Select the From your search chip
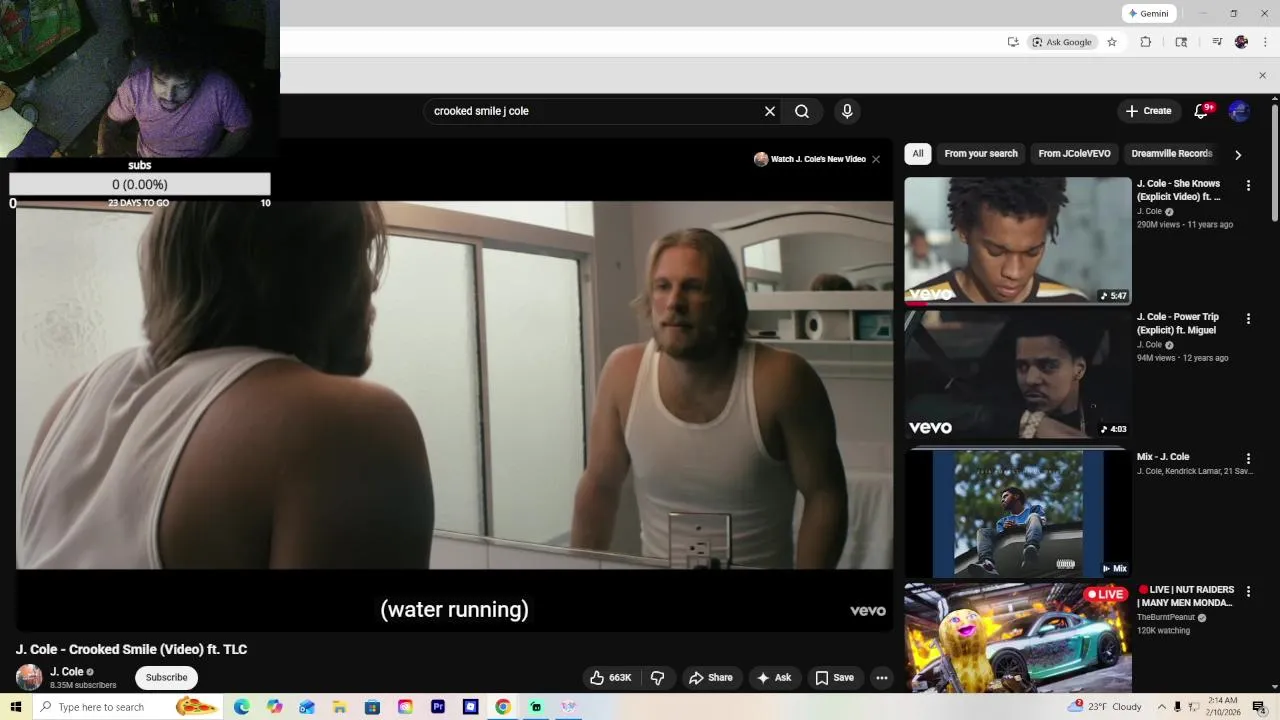This screenshot has width=1280, height=720. pyautogui.click(x=981, y=154)
